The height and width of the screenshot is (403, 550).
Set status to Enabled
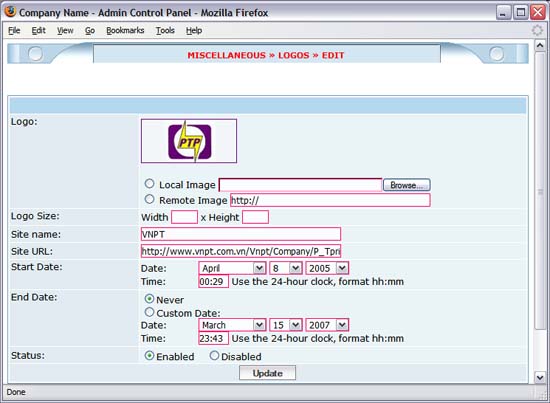[149, 356]
